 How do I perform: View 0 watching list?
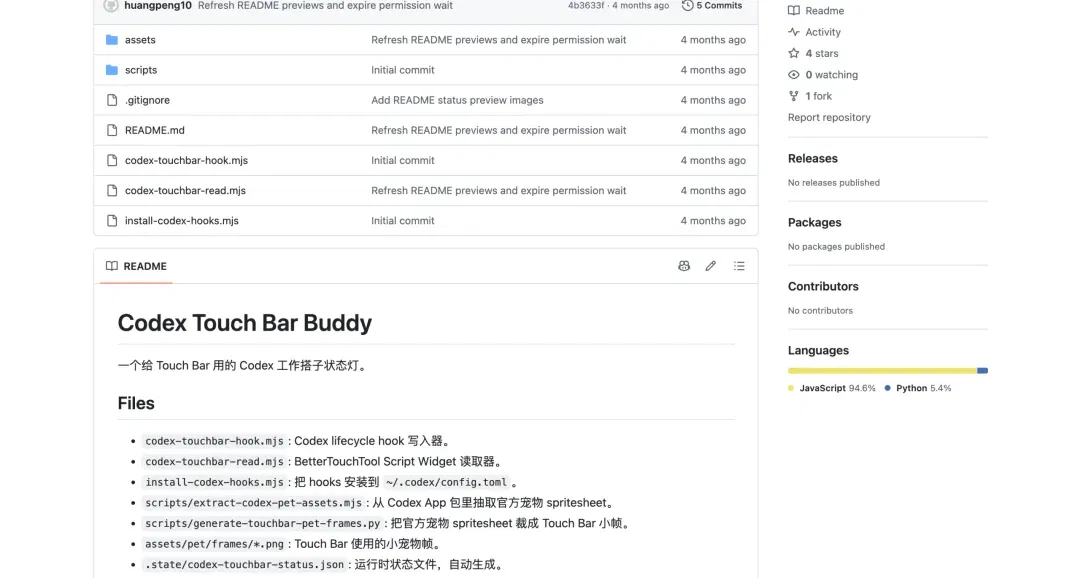(831, 75)
